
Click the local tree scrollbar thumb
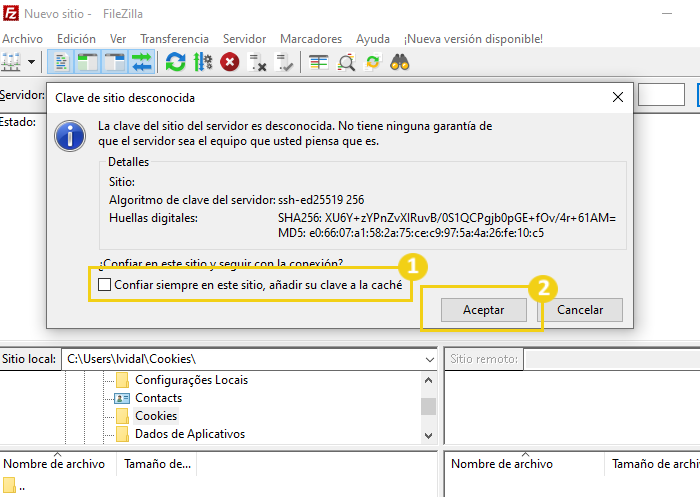point(428,406)
